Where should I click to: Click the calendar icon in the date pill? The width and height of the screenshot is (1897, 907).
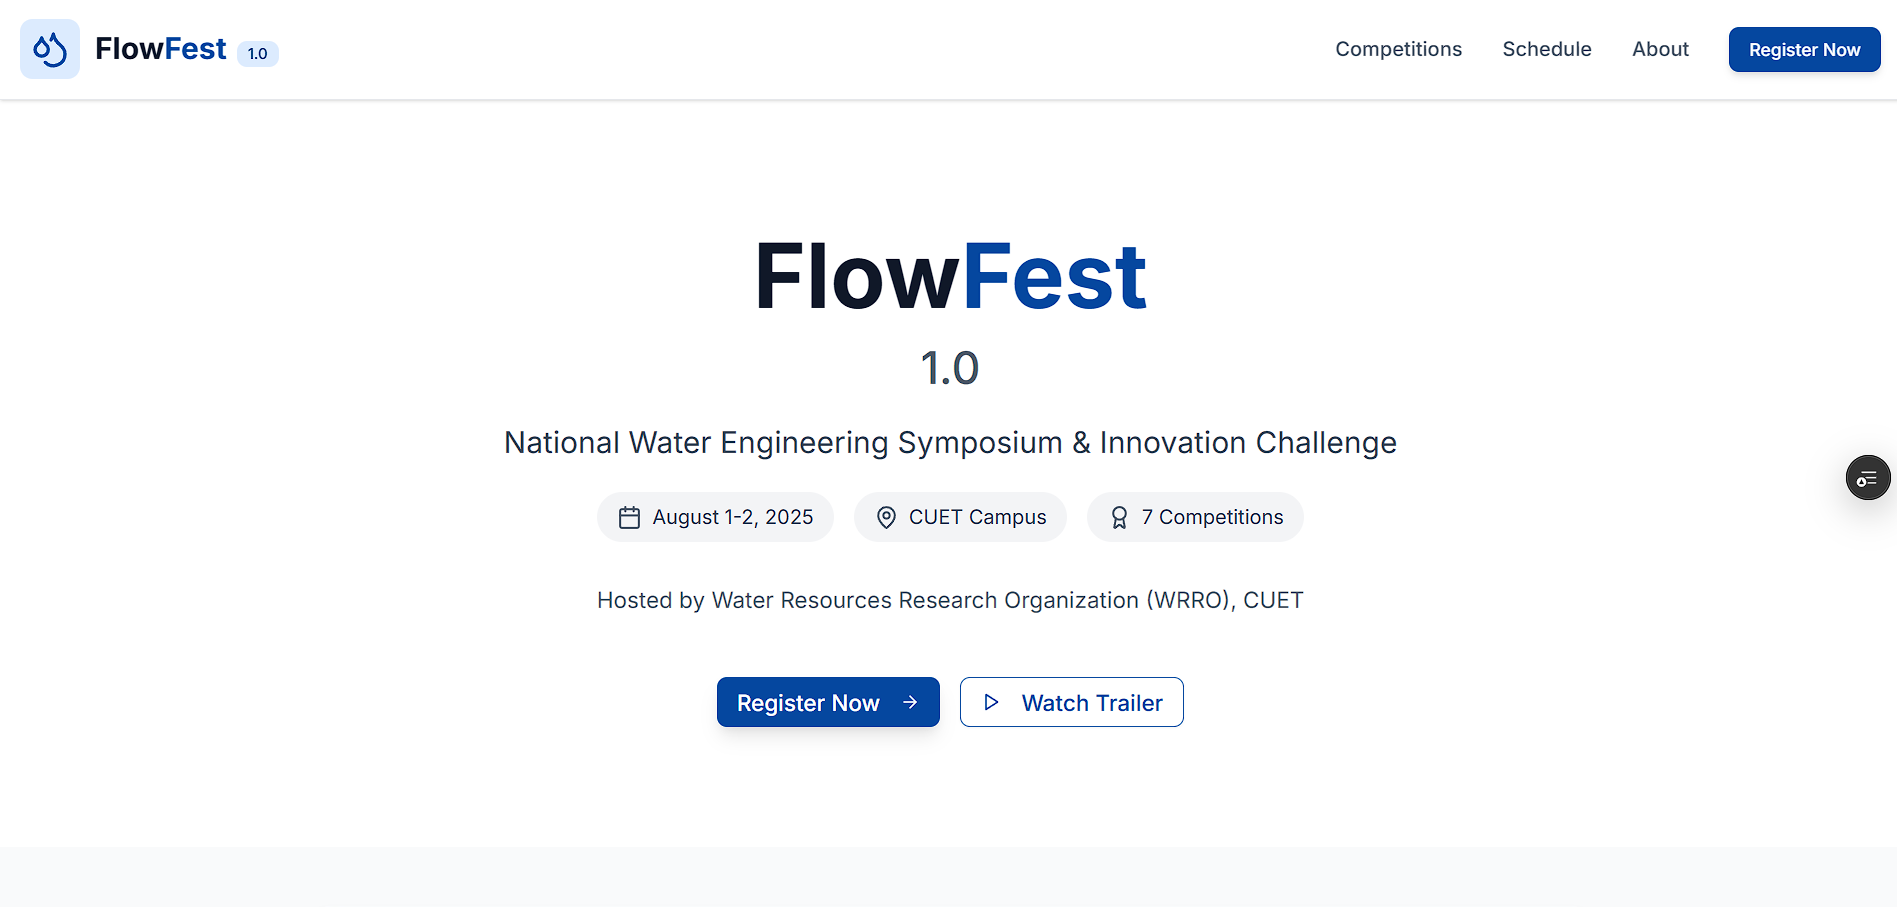629,517
